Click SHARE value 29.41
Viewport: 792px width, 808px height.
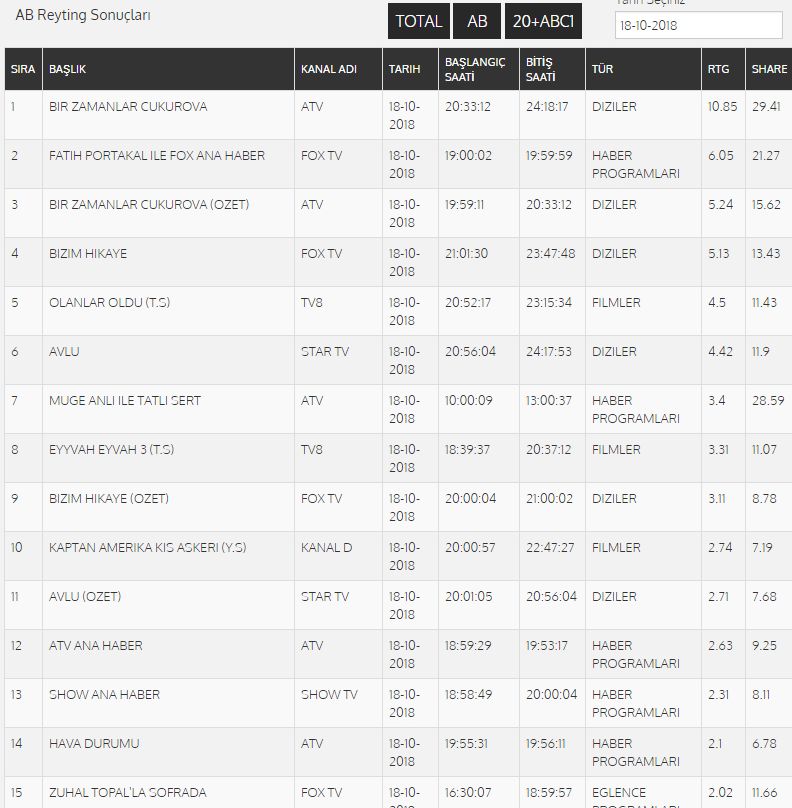[x=766, y=107]
